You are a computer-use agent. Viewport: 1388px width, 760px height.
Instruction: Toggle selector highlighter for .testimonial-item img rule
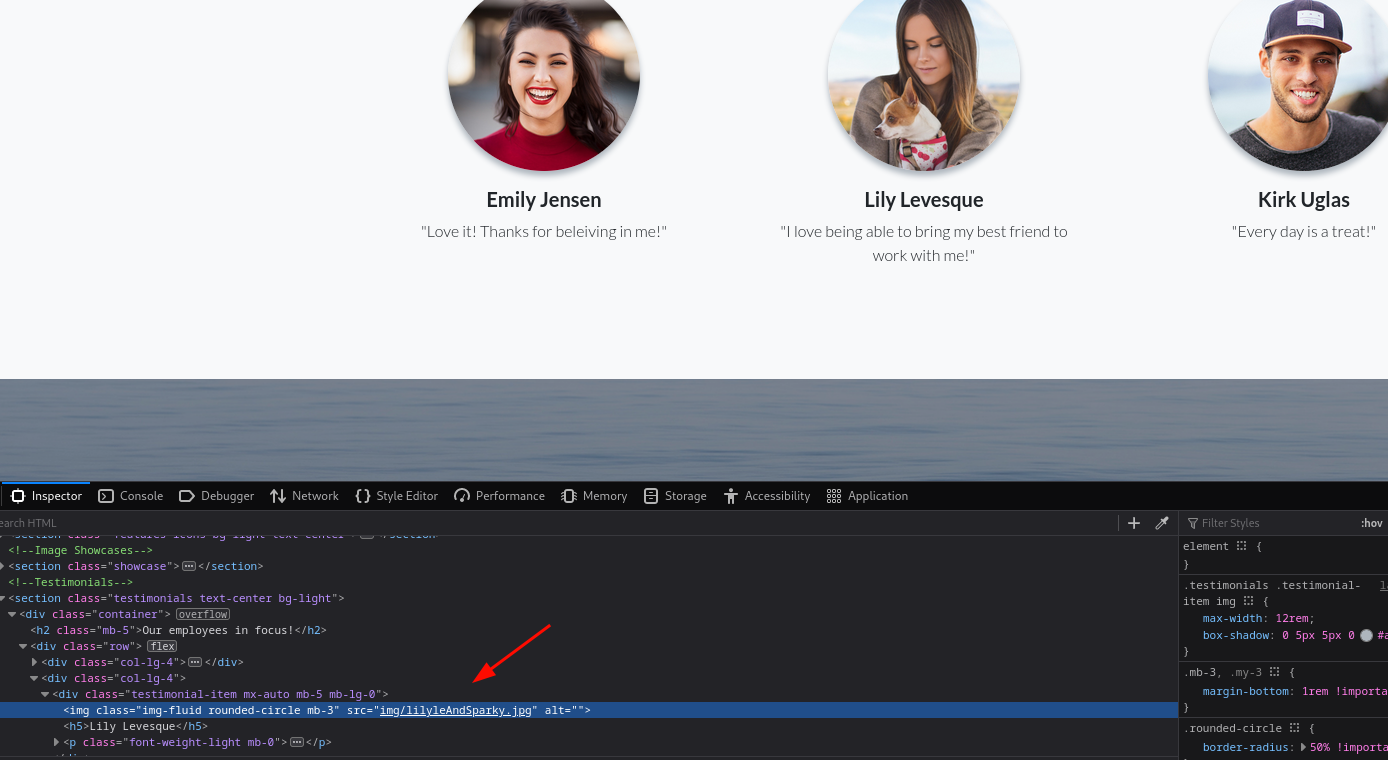tap(1248, 601)
